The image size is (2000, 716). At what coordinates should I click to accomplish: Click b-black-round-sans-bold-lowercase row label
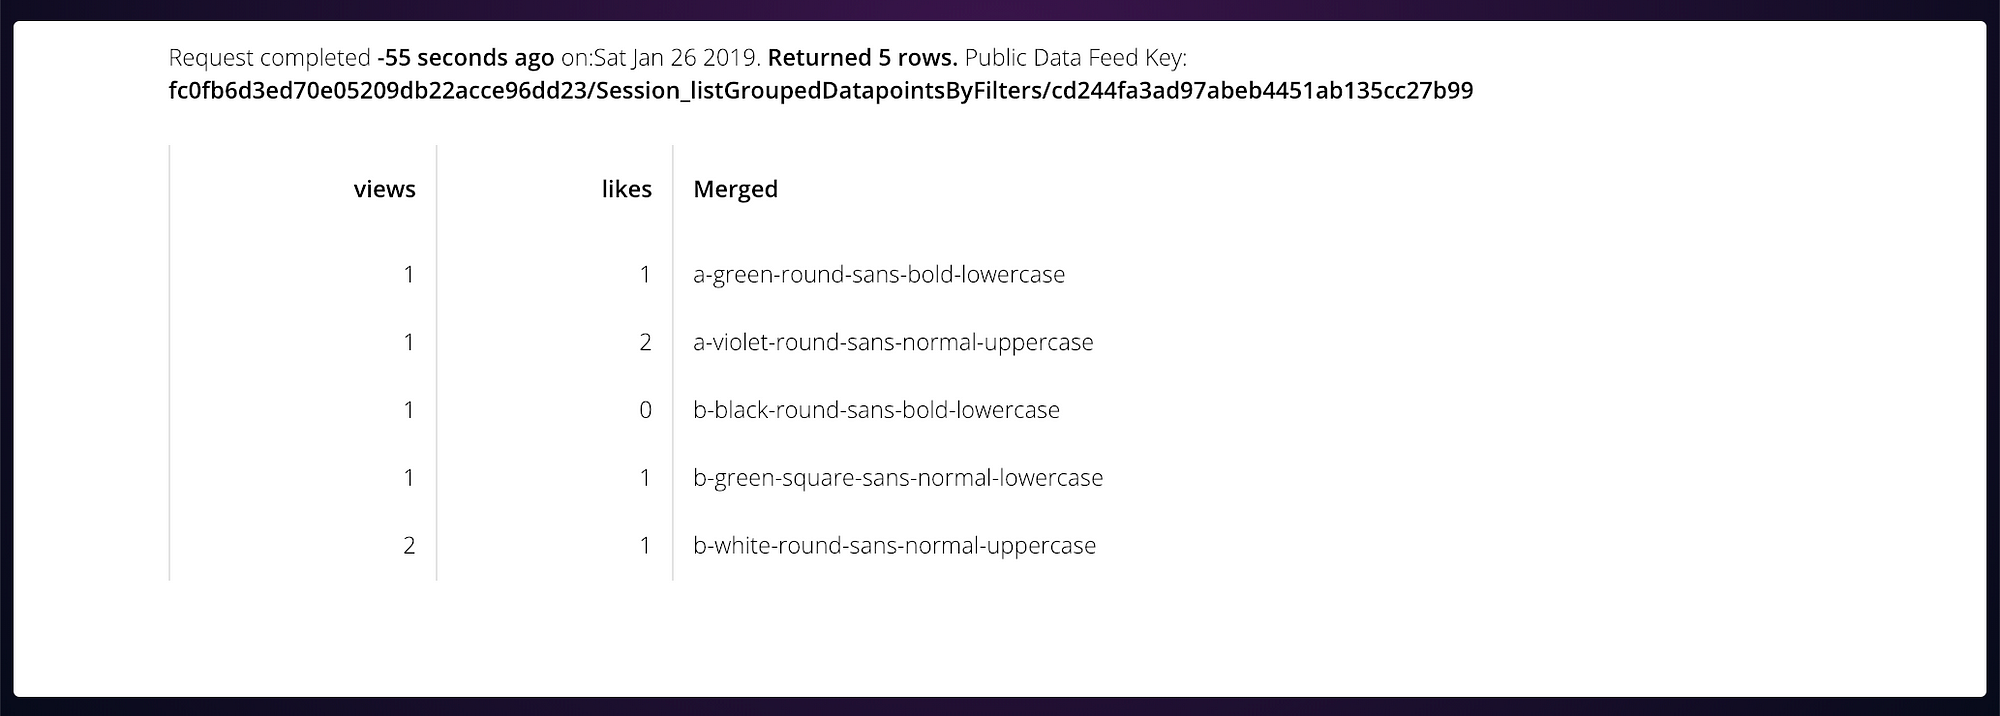(876, 410)
